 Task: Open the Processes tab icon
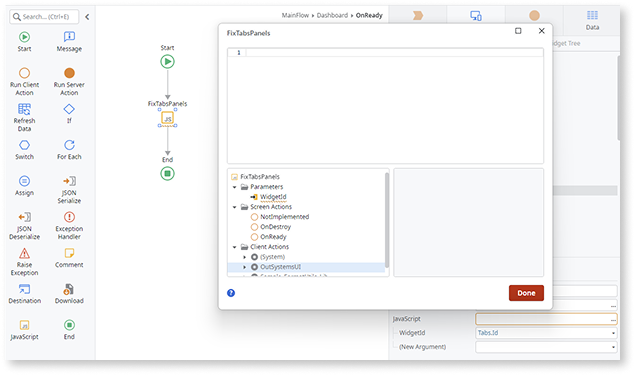pyautogui.click(x=418, y=15)
